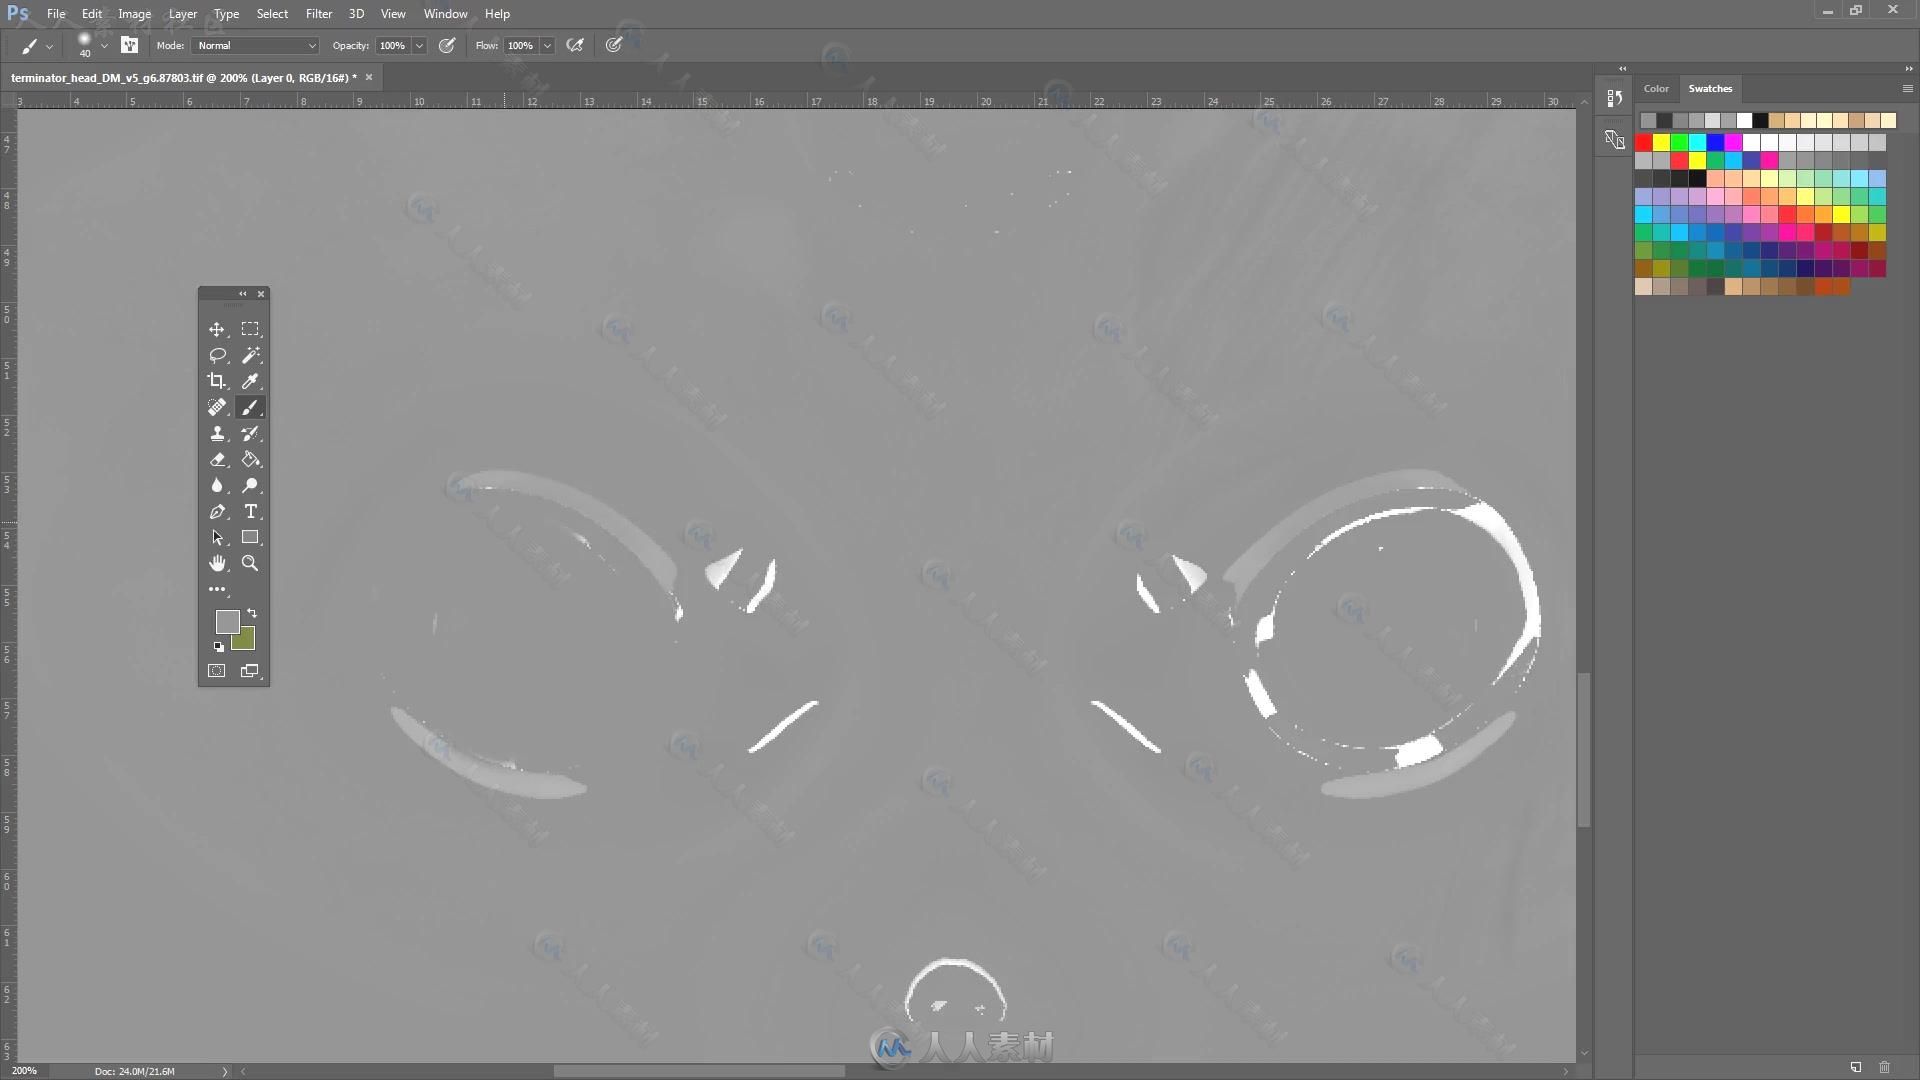Viewport: 1920px width, 1080px height.
Task: Click the foreground color swatch
Action: pos(225,622)
